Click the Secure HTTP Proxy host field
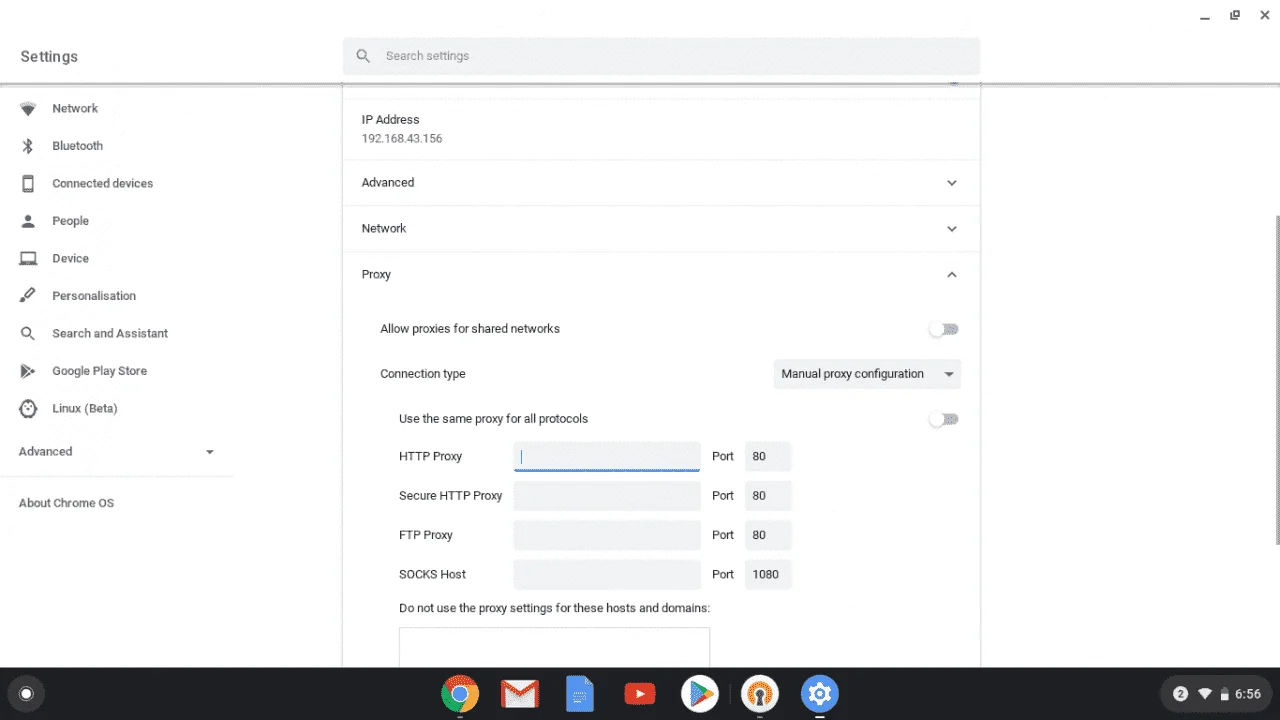1280x720 pixels. click(x=607, y=496)
